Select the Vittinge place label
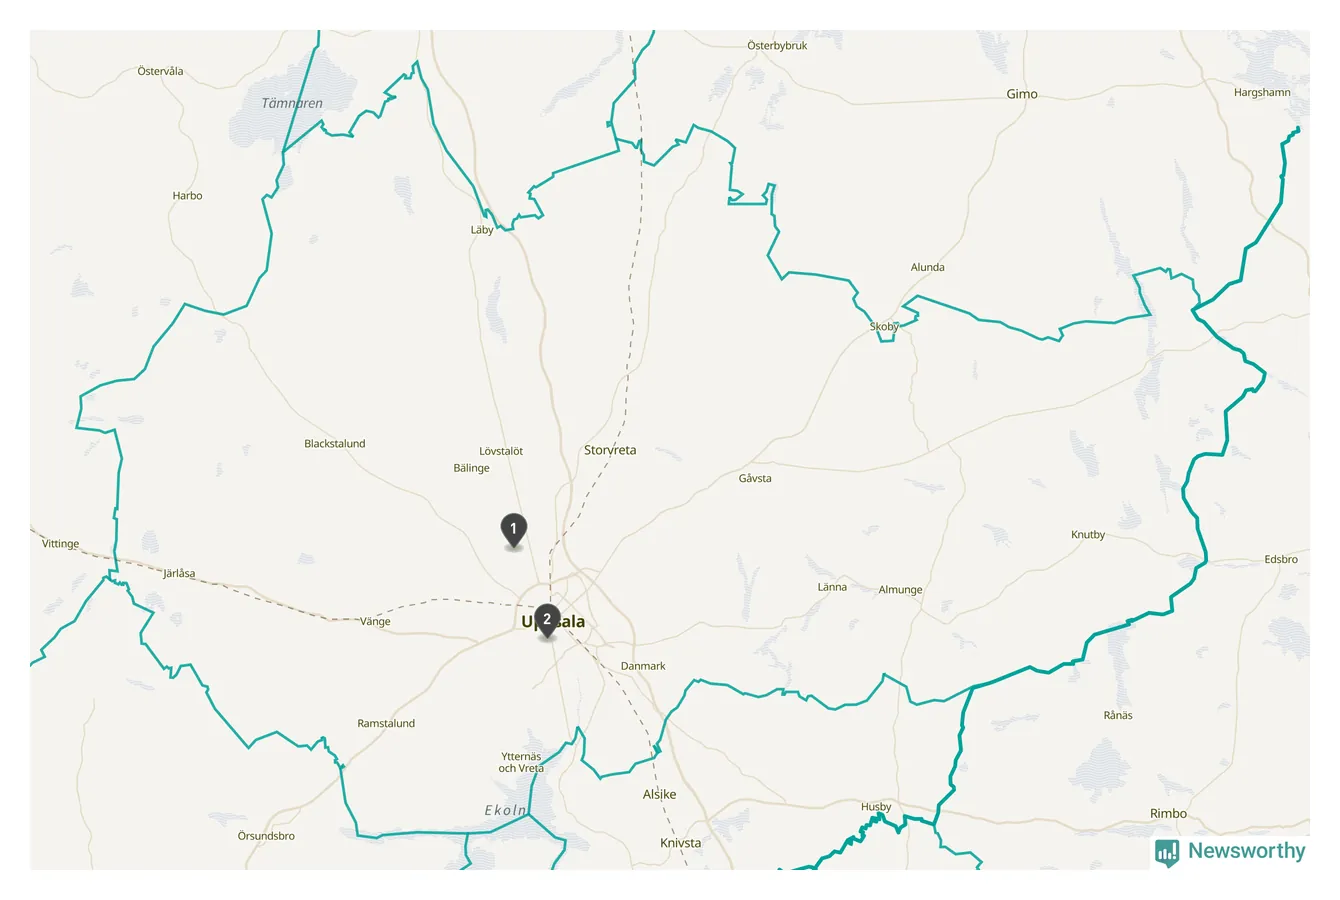This screenshot has width=1340, height=900. point(60,544)
